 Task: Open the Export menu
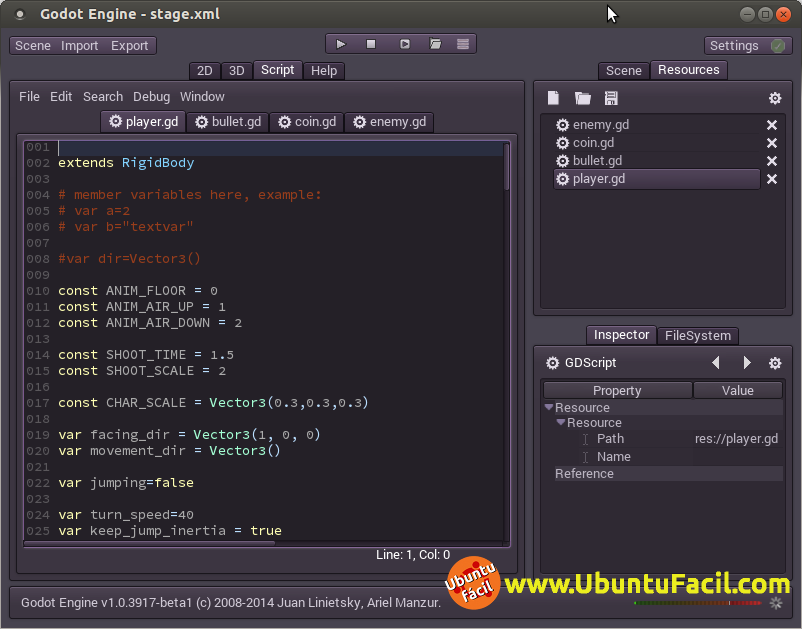[129, 46]
